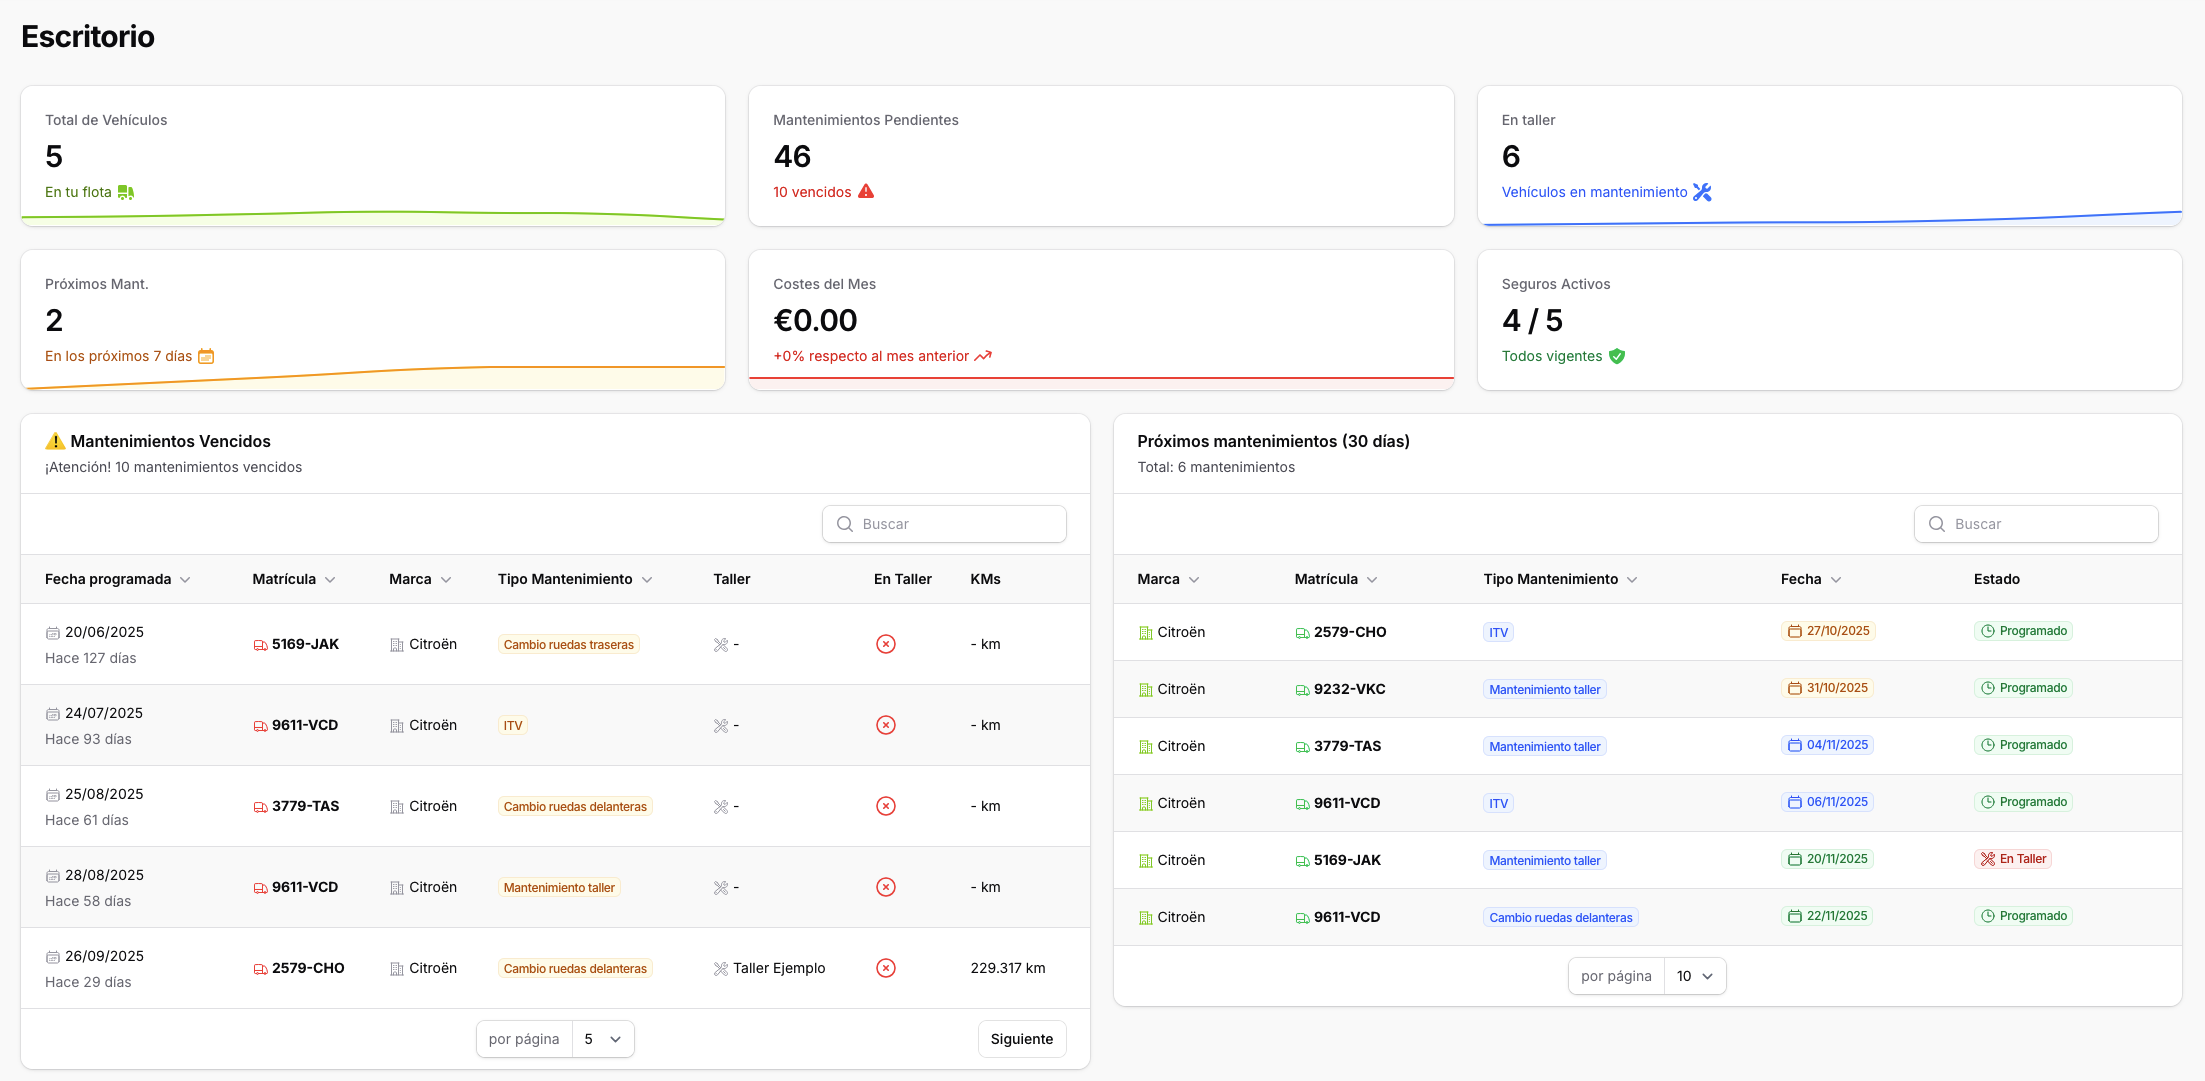Image resolution: width=2205 pixels, height=1081 pixels.
Task: Click the 9232-VKC license plate link
Action: point(1349,689)
